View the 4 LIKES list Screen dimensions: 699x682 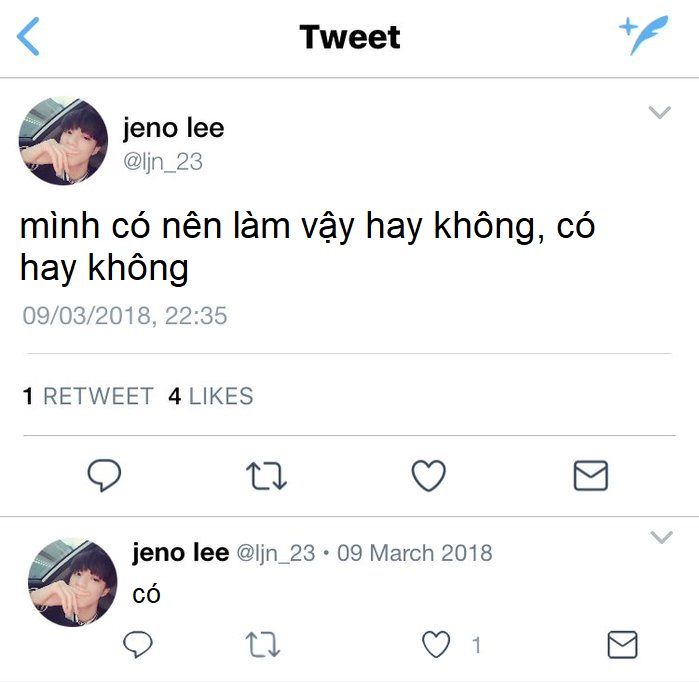[210, 396]
